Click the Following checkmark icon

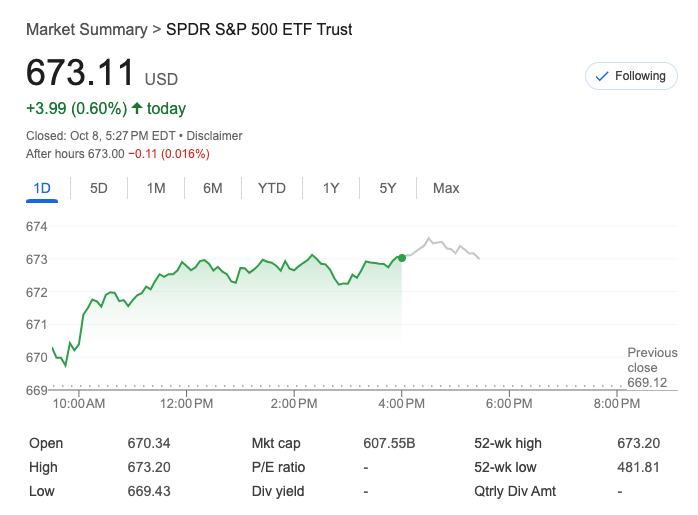point(602,76)
